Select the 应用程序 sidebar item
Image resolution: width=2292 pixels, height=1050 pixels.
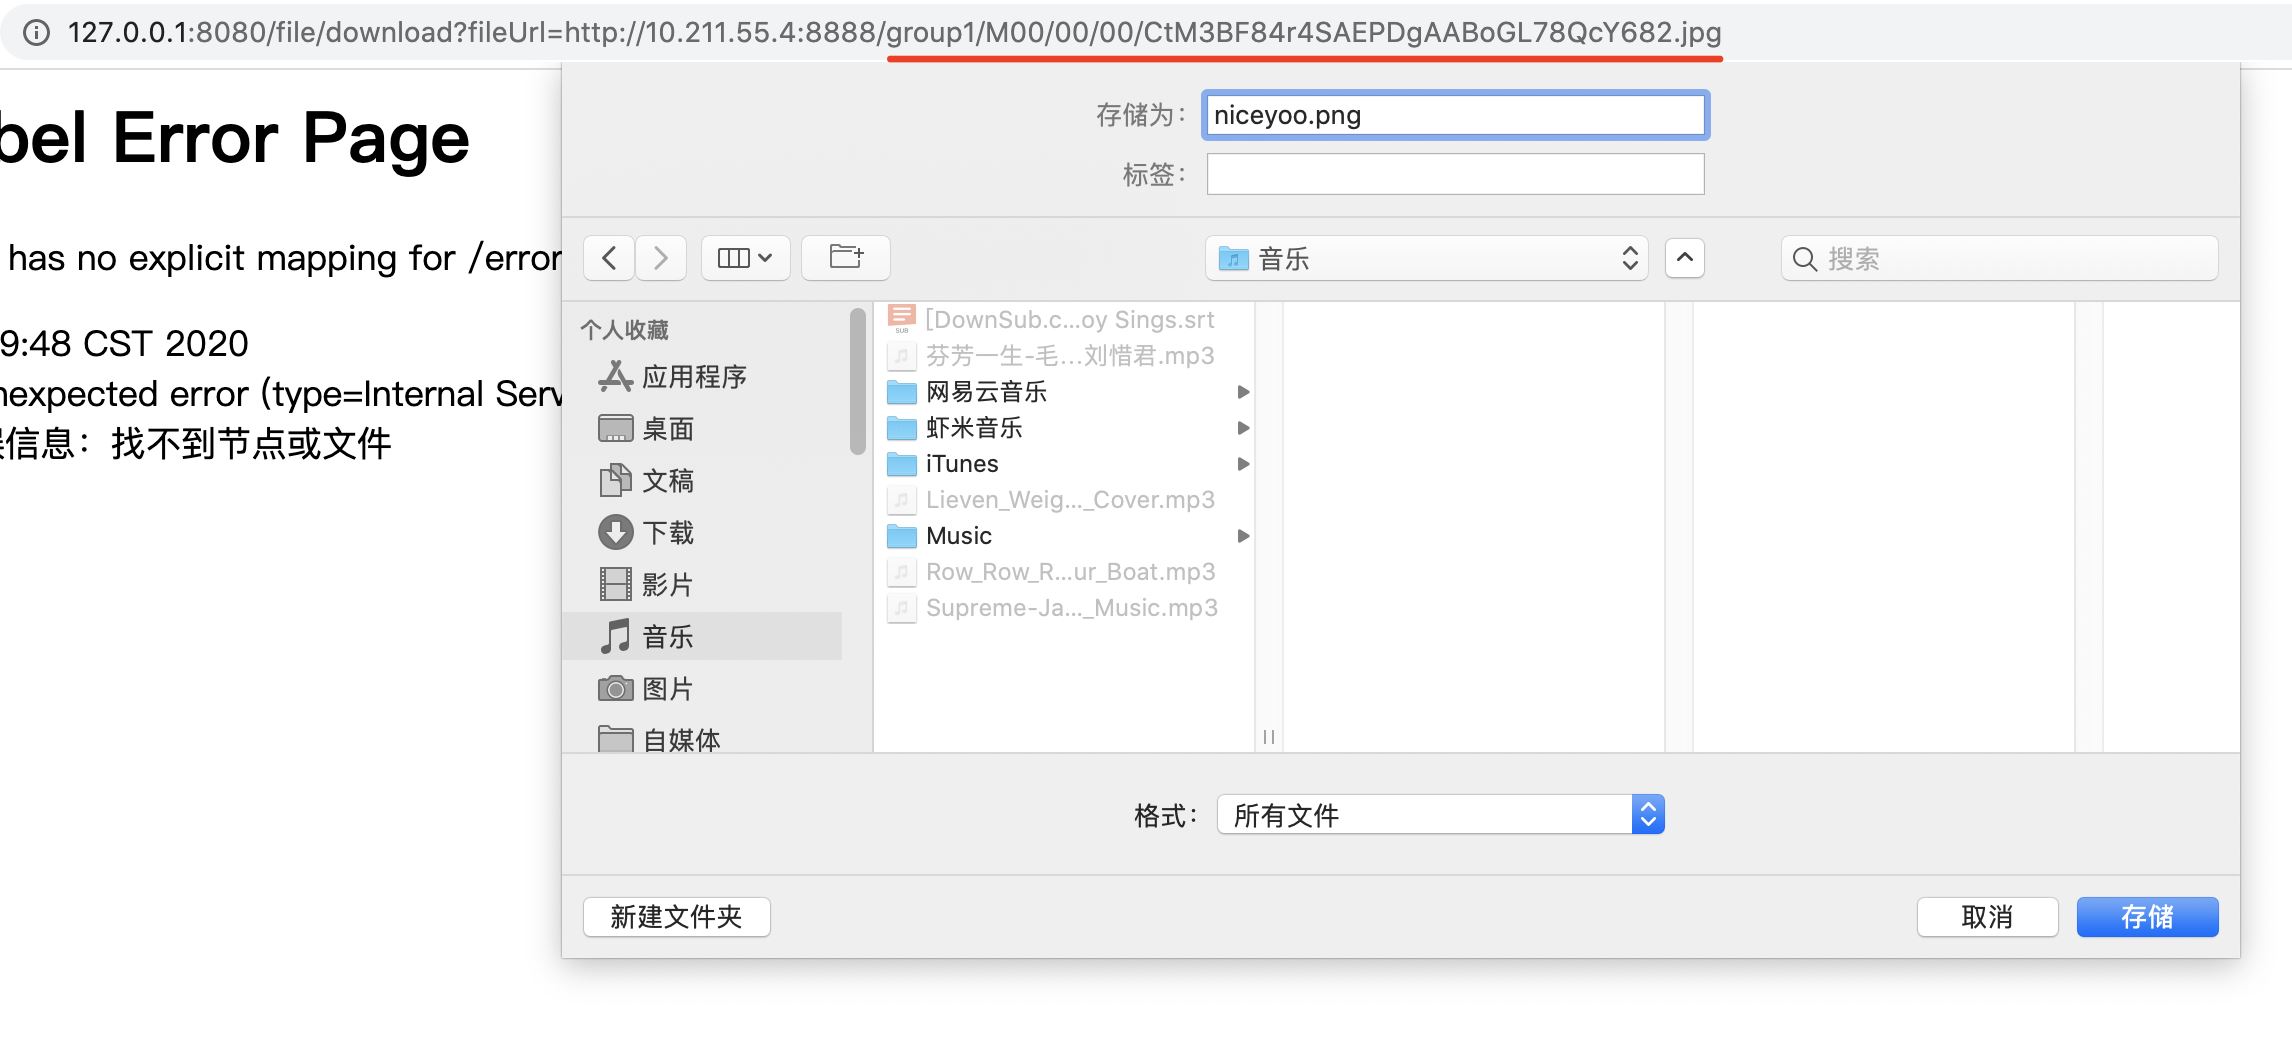tap(694, 377)
